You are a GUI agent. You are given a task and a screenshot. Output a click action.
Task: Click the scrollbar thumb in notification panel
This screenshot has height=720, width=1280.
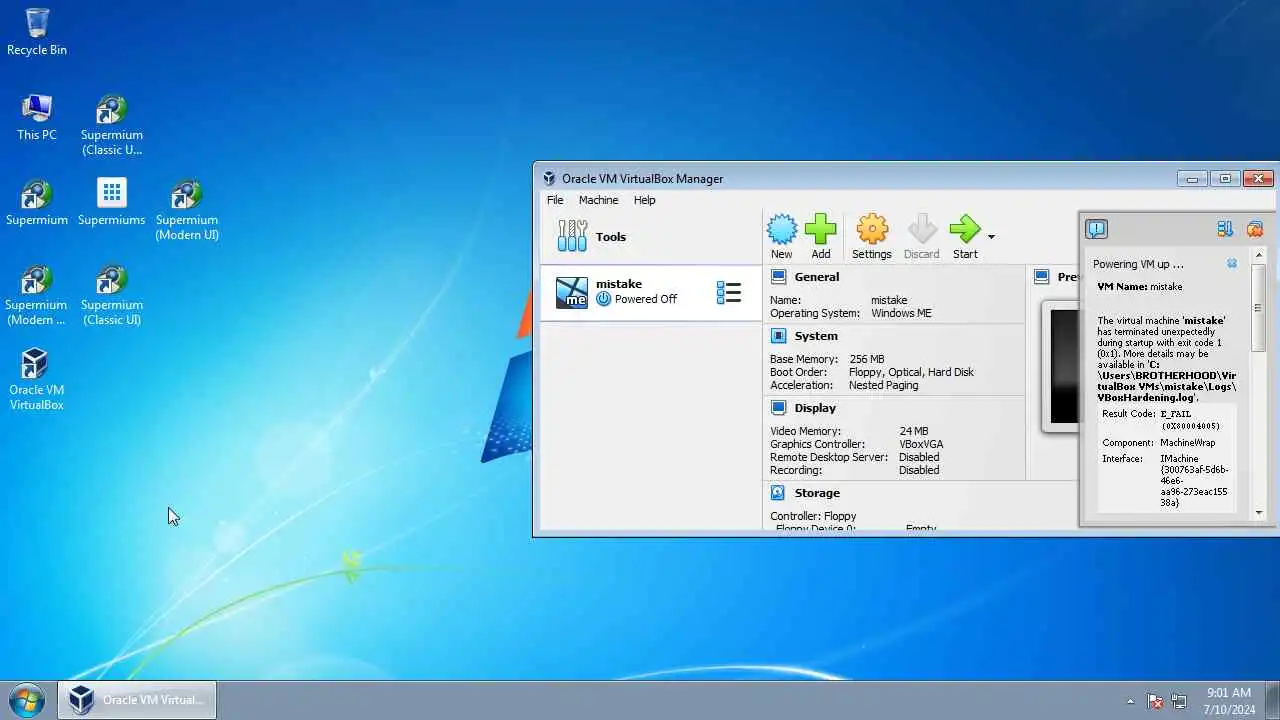[1259, 308]
